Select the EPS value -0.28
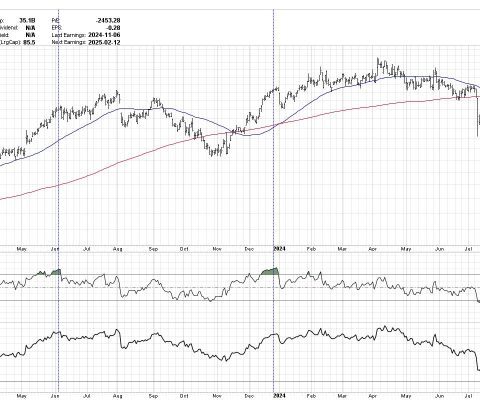 click(x=114, y=28)
